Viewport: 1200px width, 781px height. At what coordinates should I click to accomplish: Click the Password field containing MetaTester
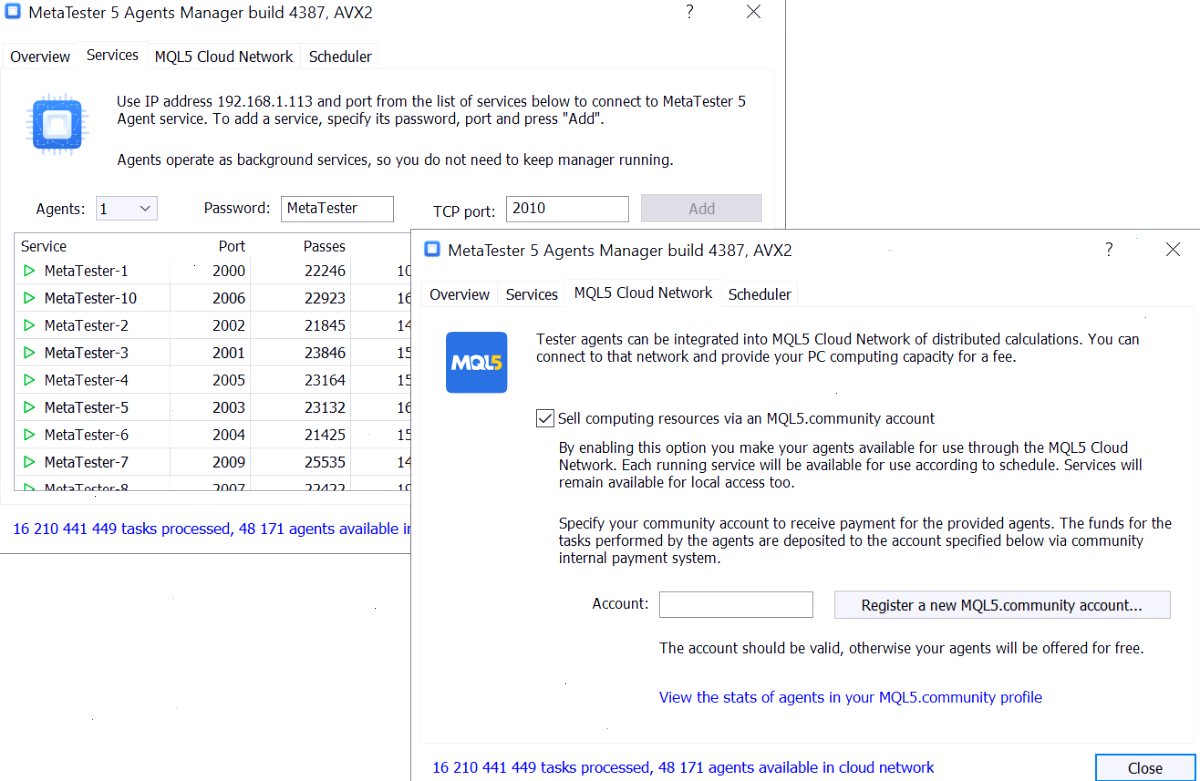click(x=337, y=209)
